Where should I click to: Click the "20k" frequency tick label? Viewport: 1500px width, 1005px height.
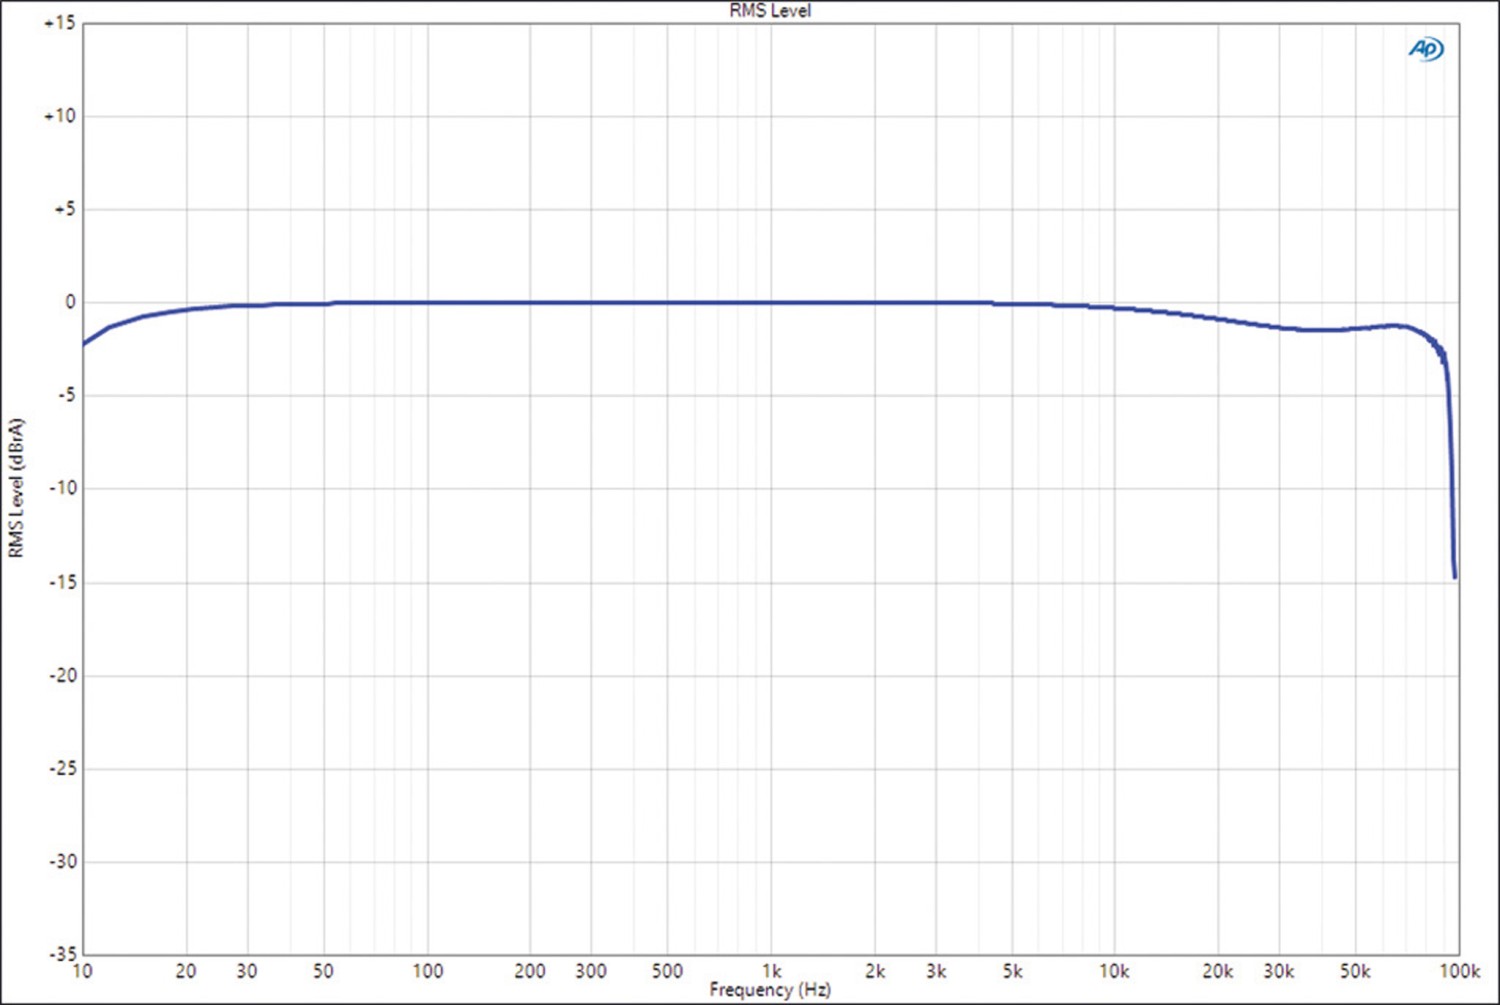(x=1218, y=971)
